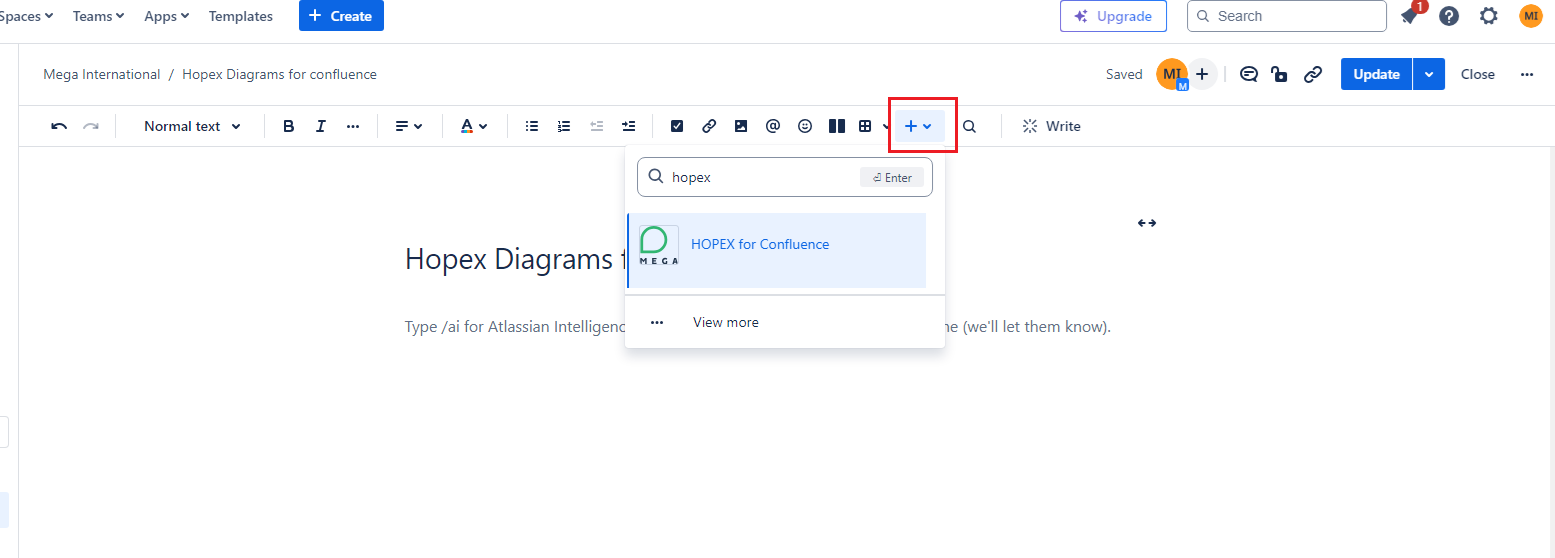Image resolution: width=1555 pixels, height=558 pixels.
Task: Open the Templates menu item
Action: 240,16
